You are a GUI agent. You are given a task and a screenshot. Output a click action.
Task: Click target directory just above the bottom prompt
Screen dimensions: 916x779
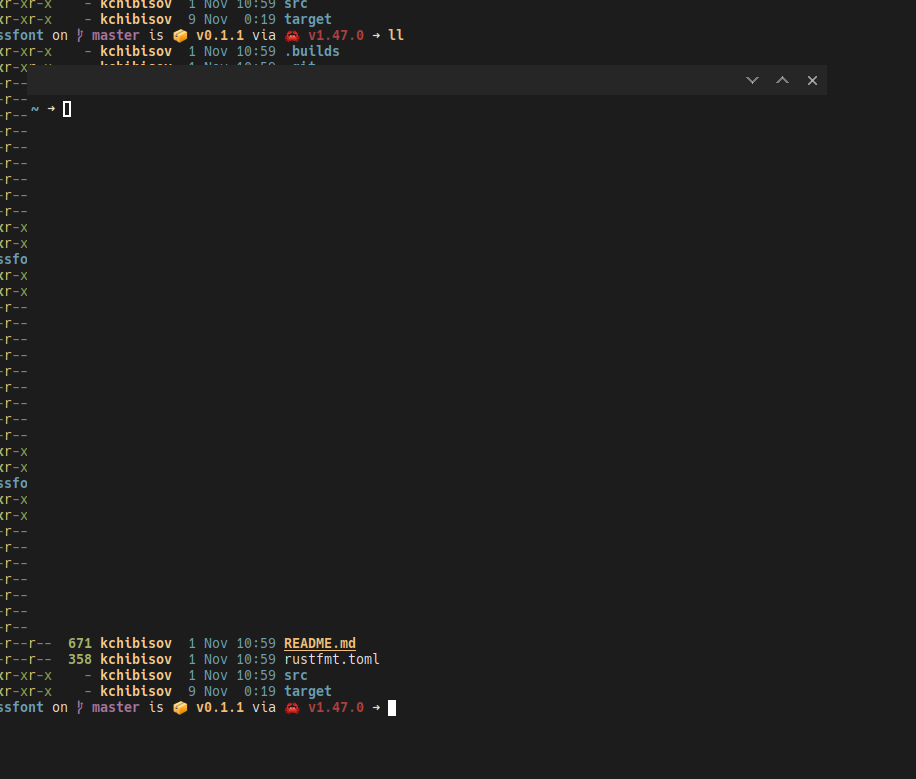pos(308,691)
